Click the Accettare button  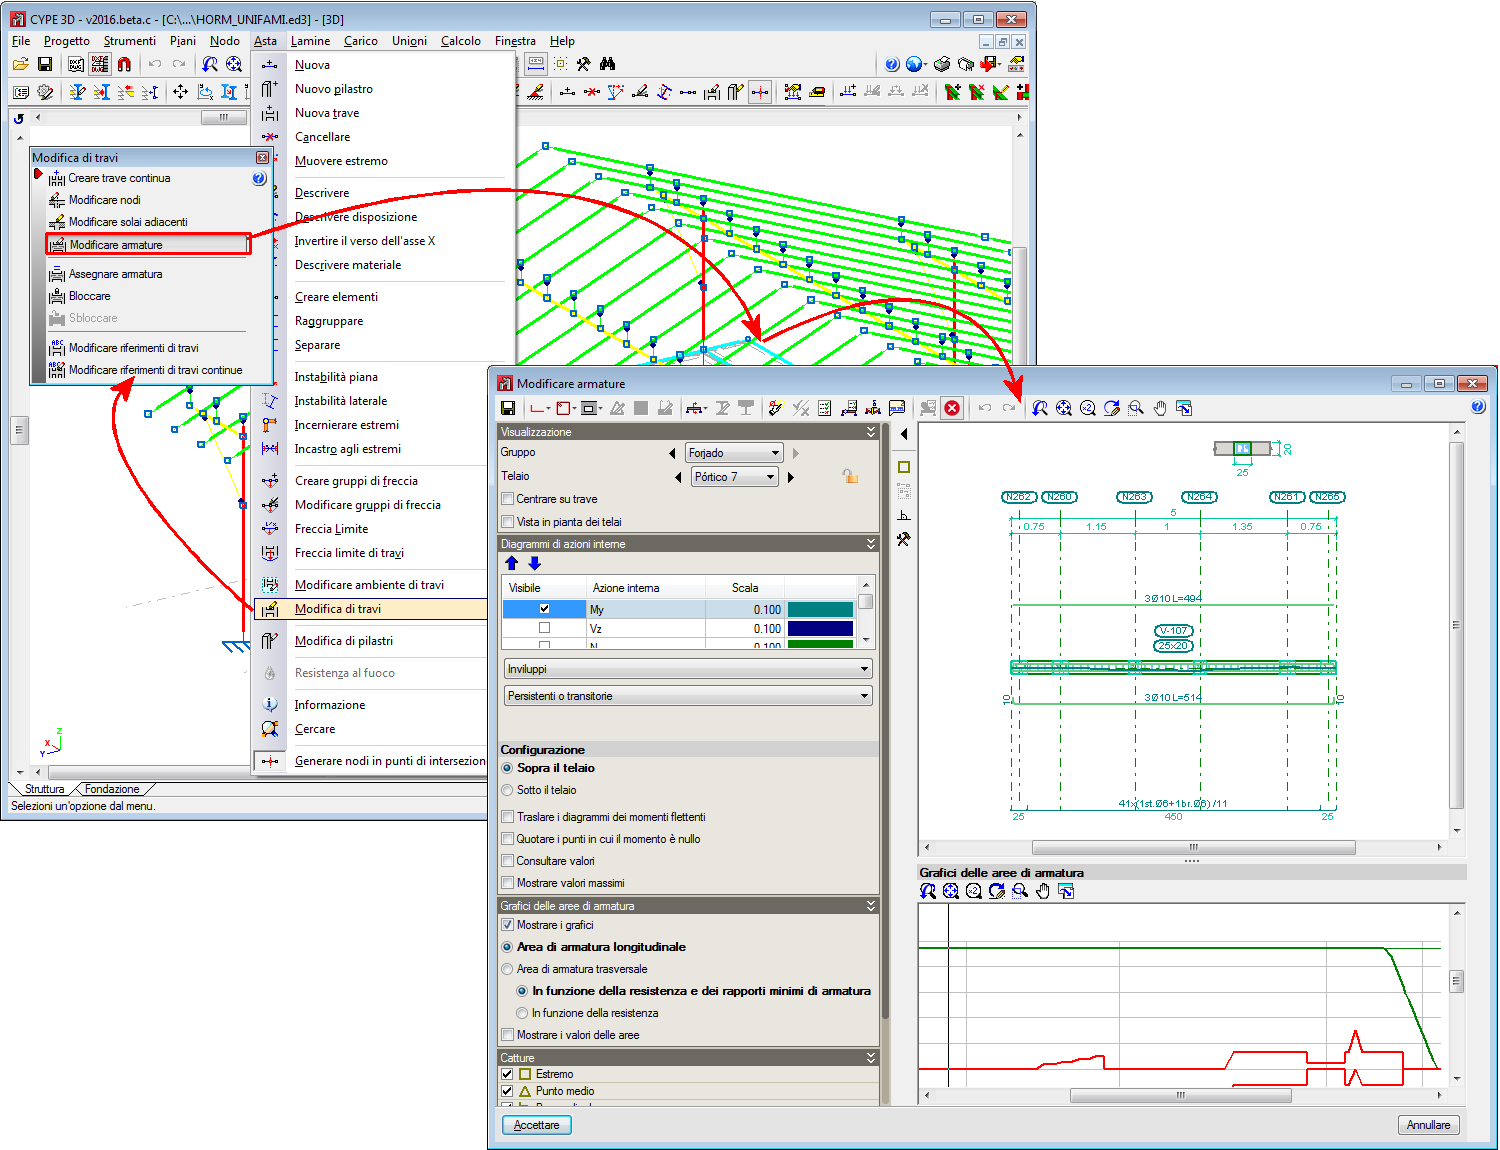537,1125
